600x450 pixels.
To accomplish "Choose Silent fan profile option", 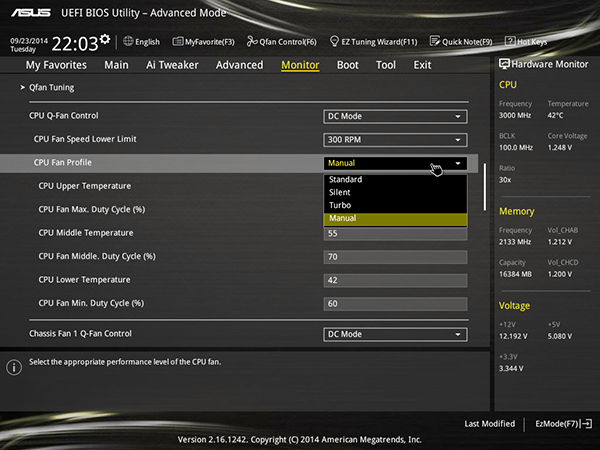I will (395, 192).
